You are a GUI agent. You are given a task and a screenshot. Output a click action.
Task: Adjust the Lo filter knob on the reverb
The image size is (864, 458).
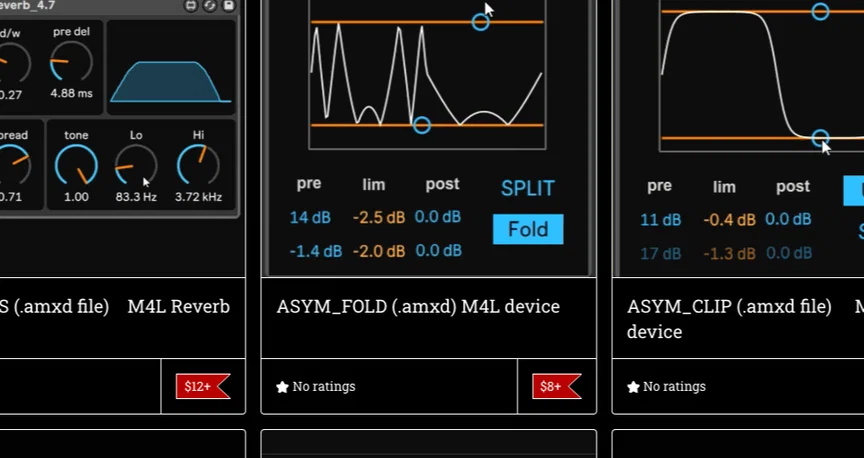pos(136,165)
